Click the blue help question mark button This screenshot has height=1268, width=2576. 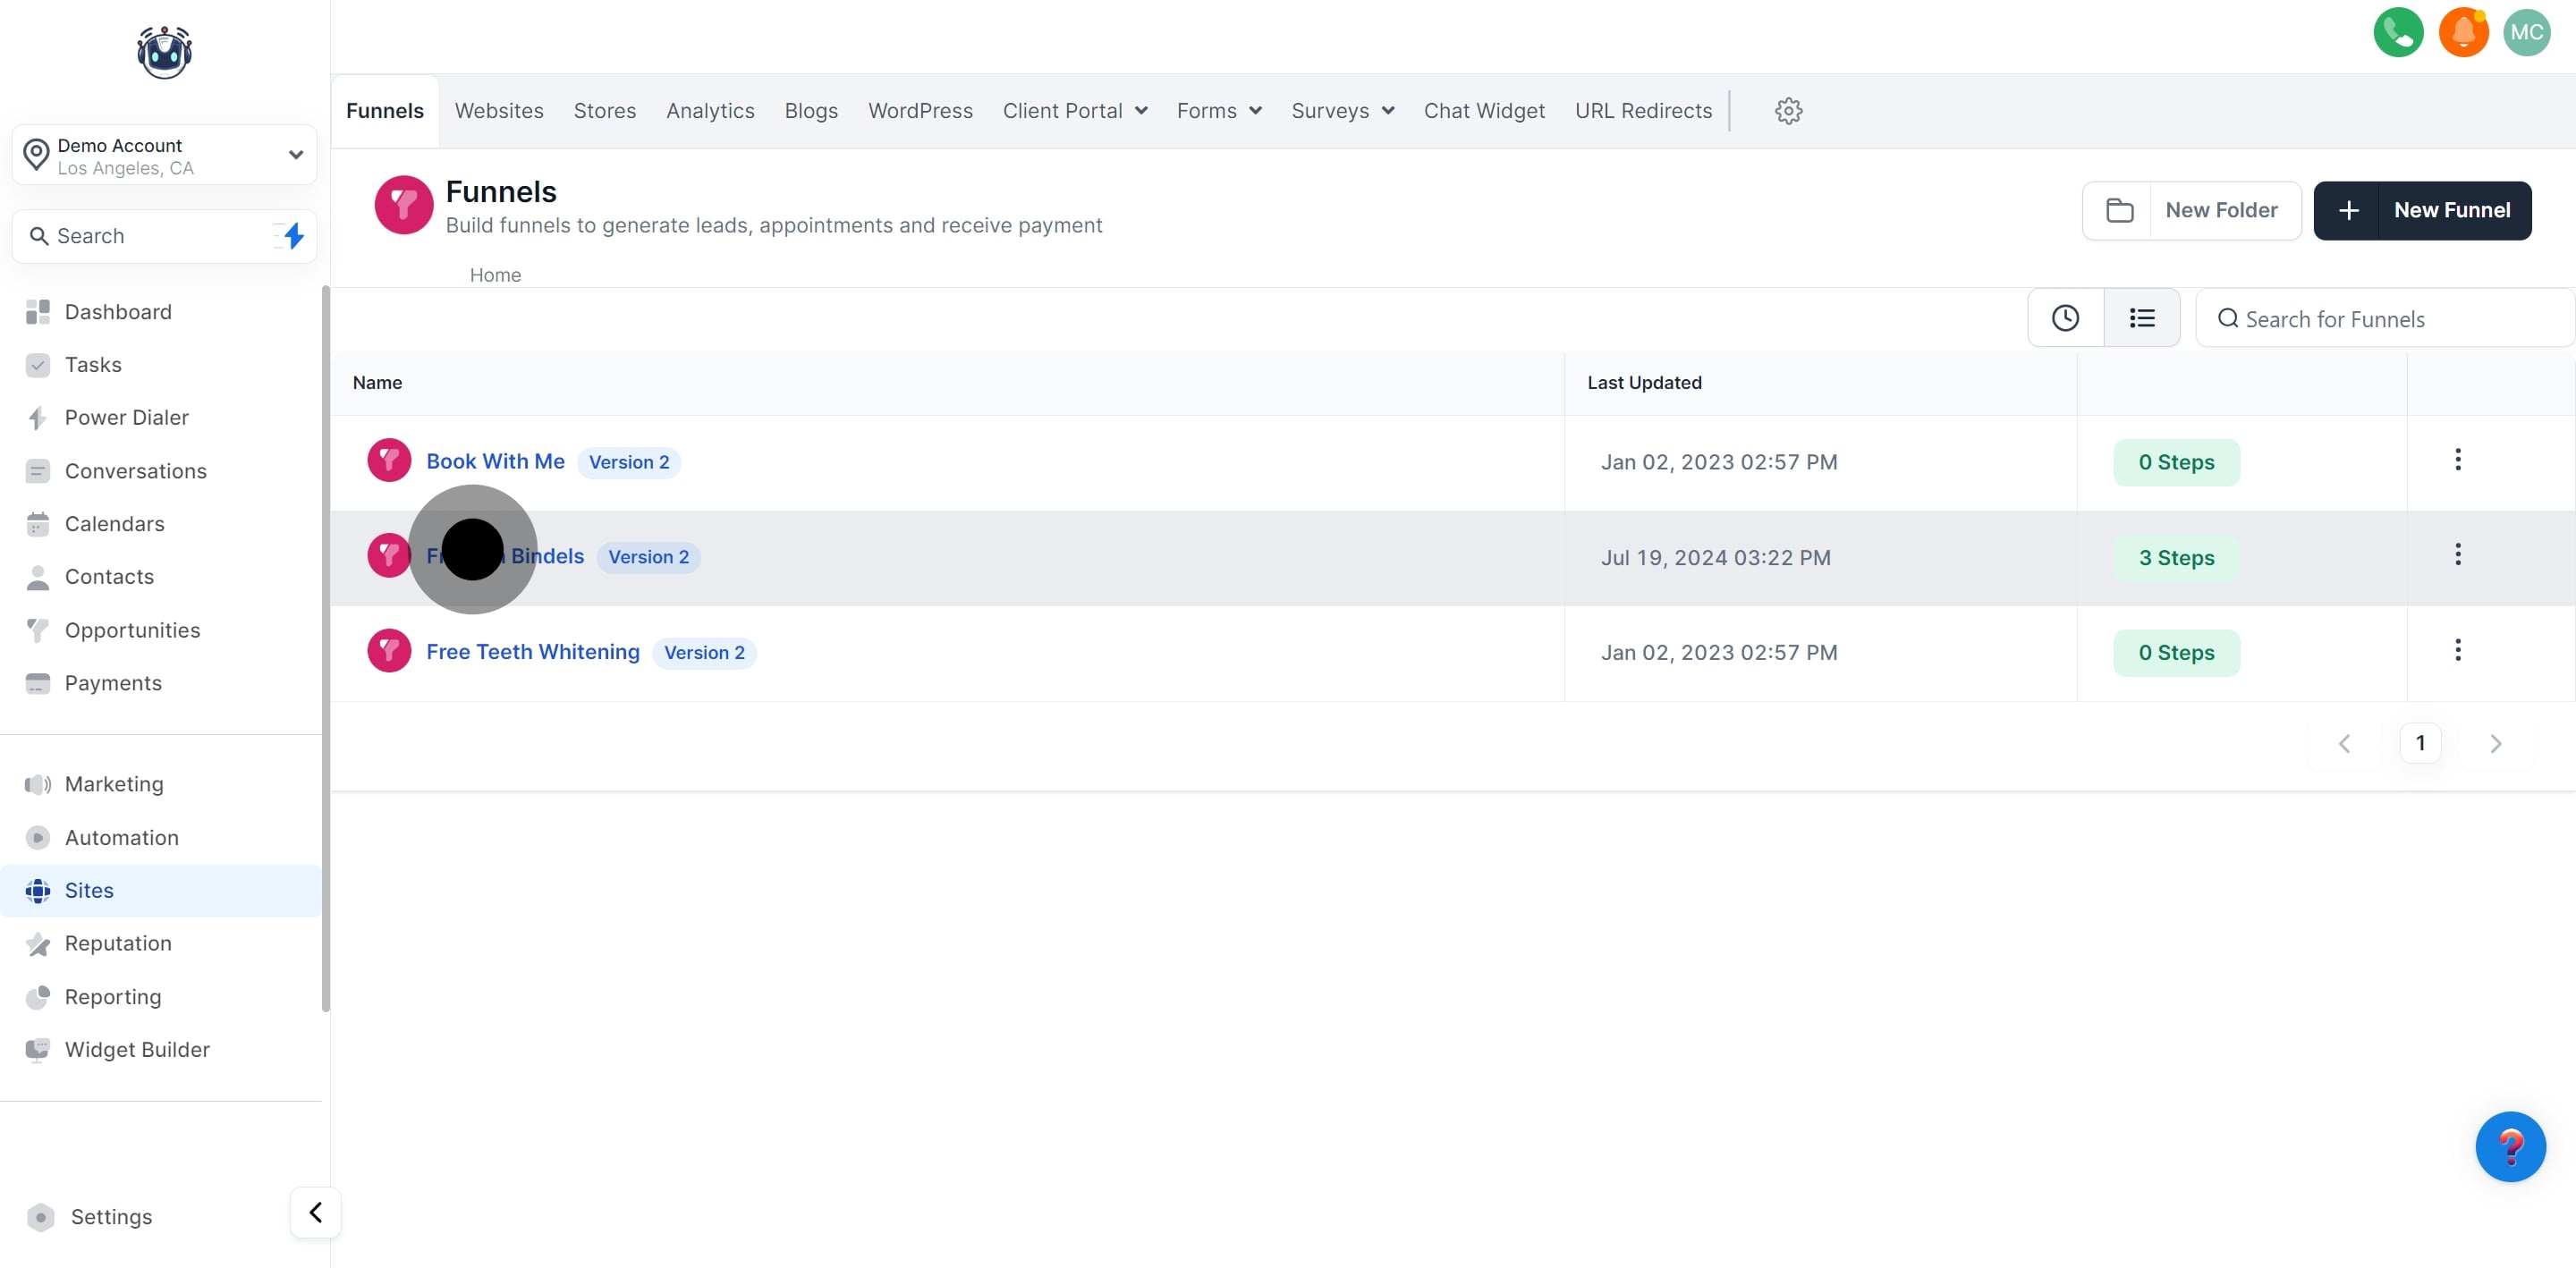point(2510,1146)
